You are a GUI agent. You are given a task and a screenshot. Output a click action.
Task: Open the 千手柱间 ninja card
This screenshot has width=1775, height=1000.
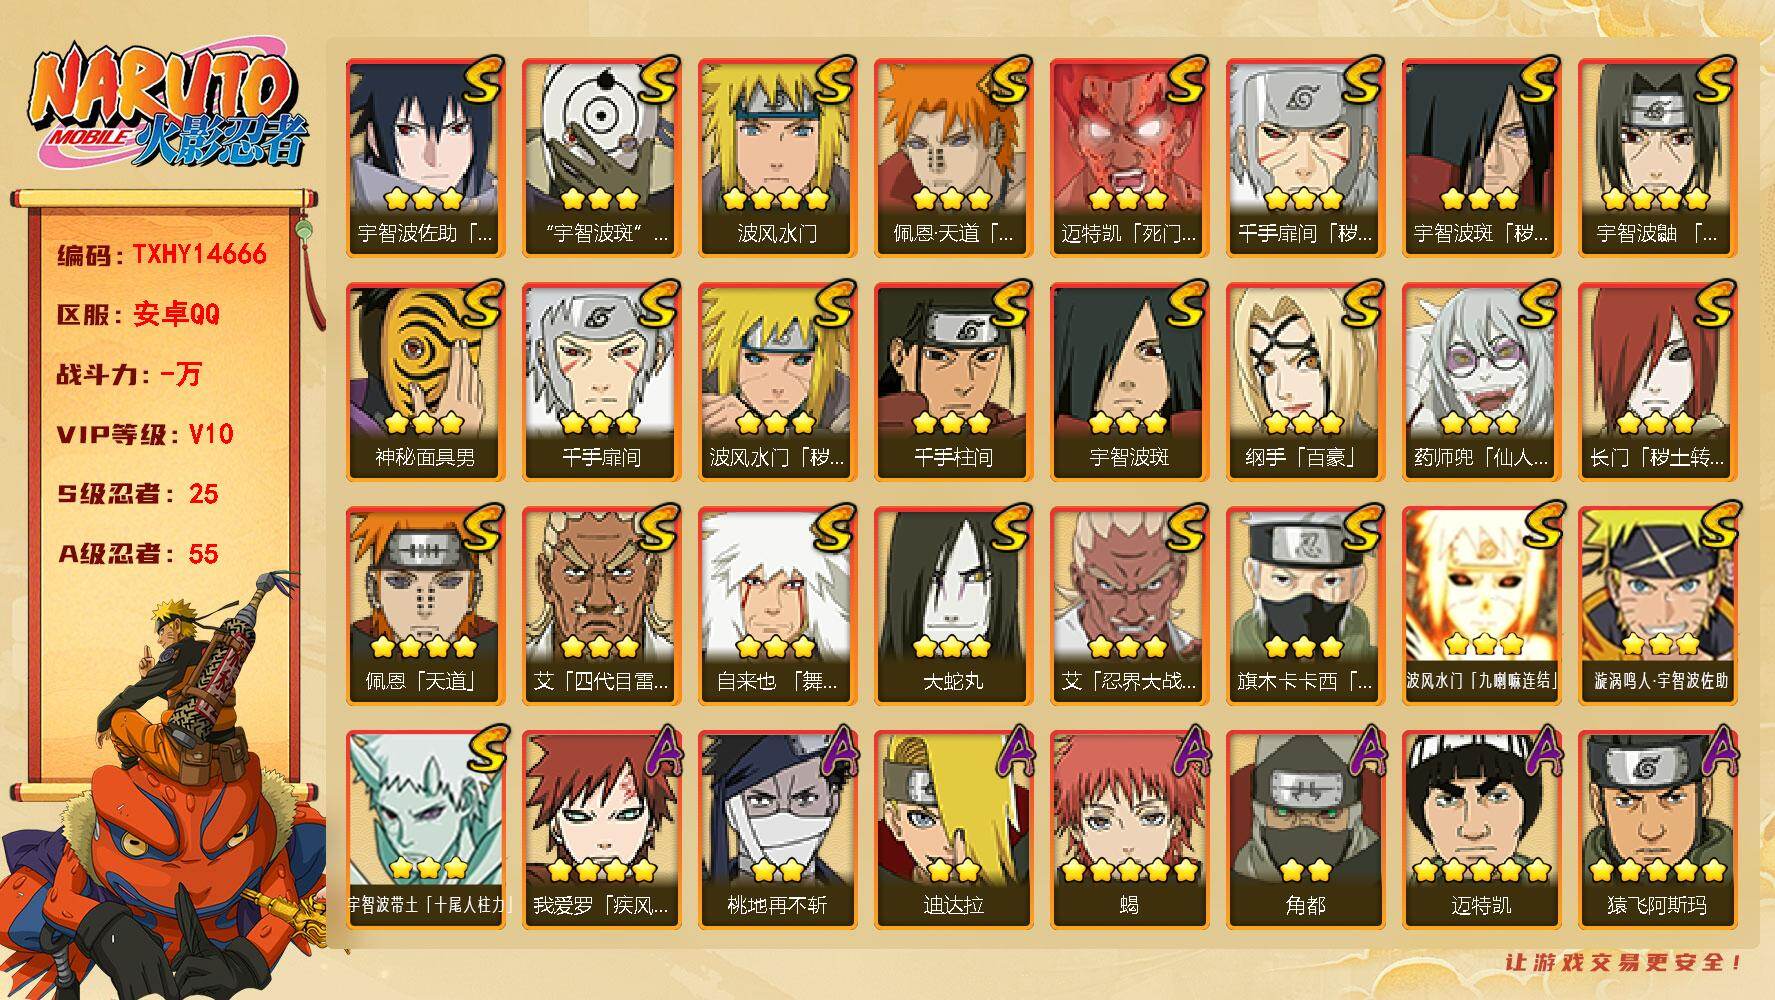click(953, 381)
